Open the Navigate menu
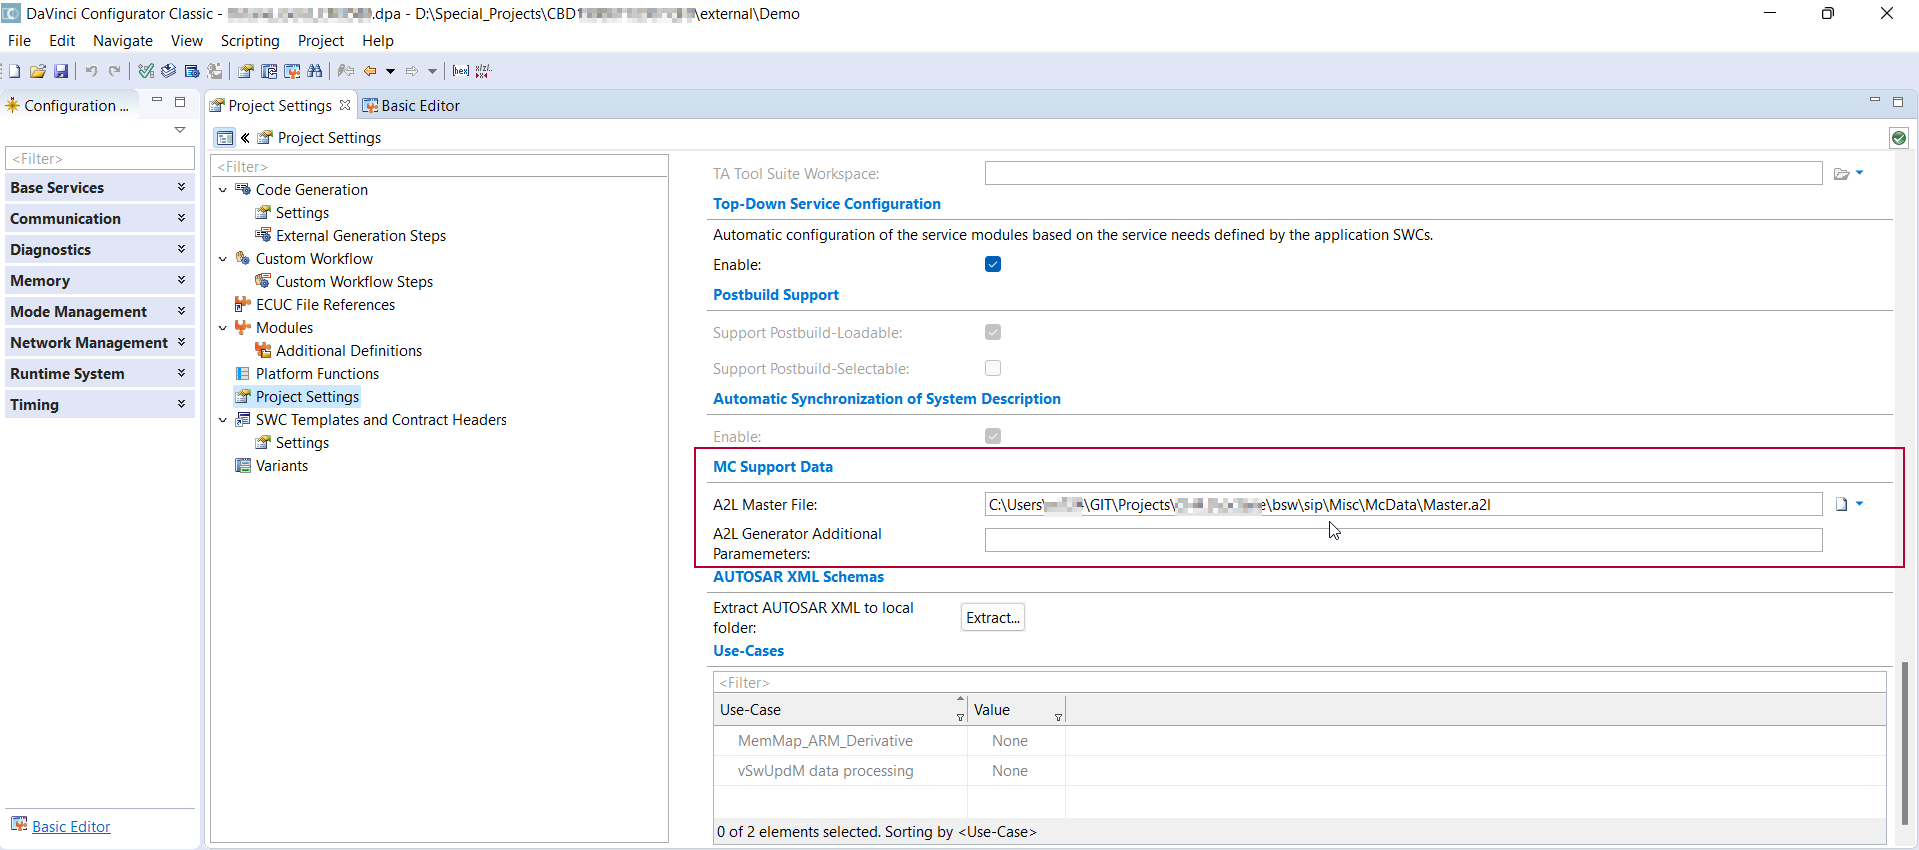The height and width of the screenshot is (850, 1919). point(123,41)
